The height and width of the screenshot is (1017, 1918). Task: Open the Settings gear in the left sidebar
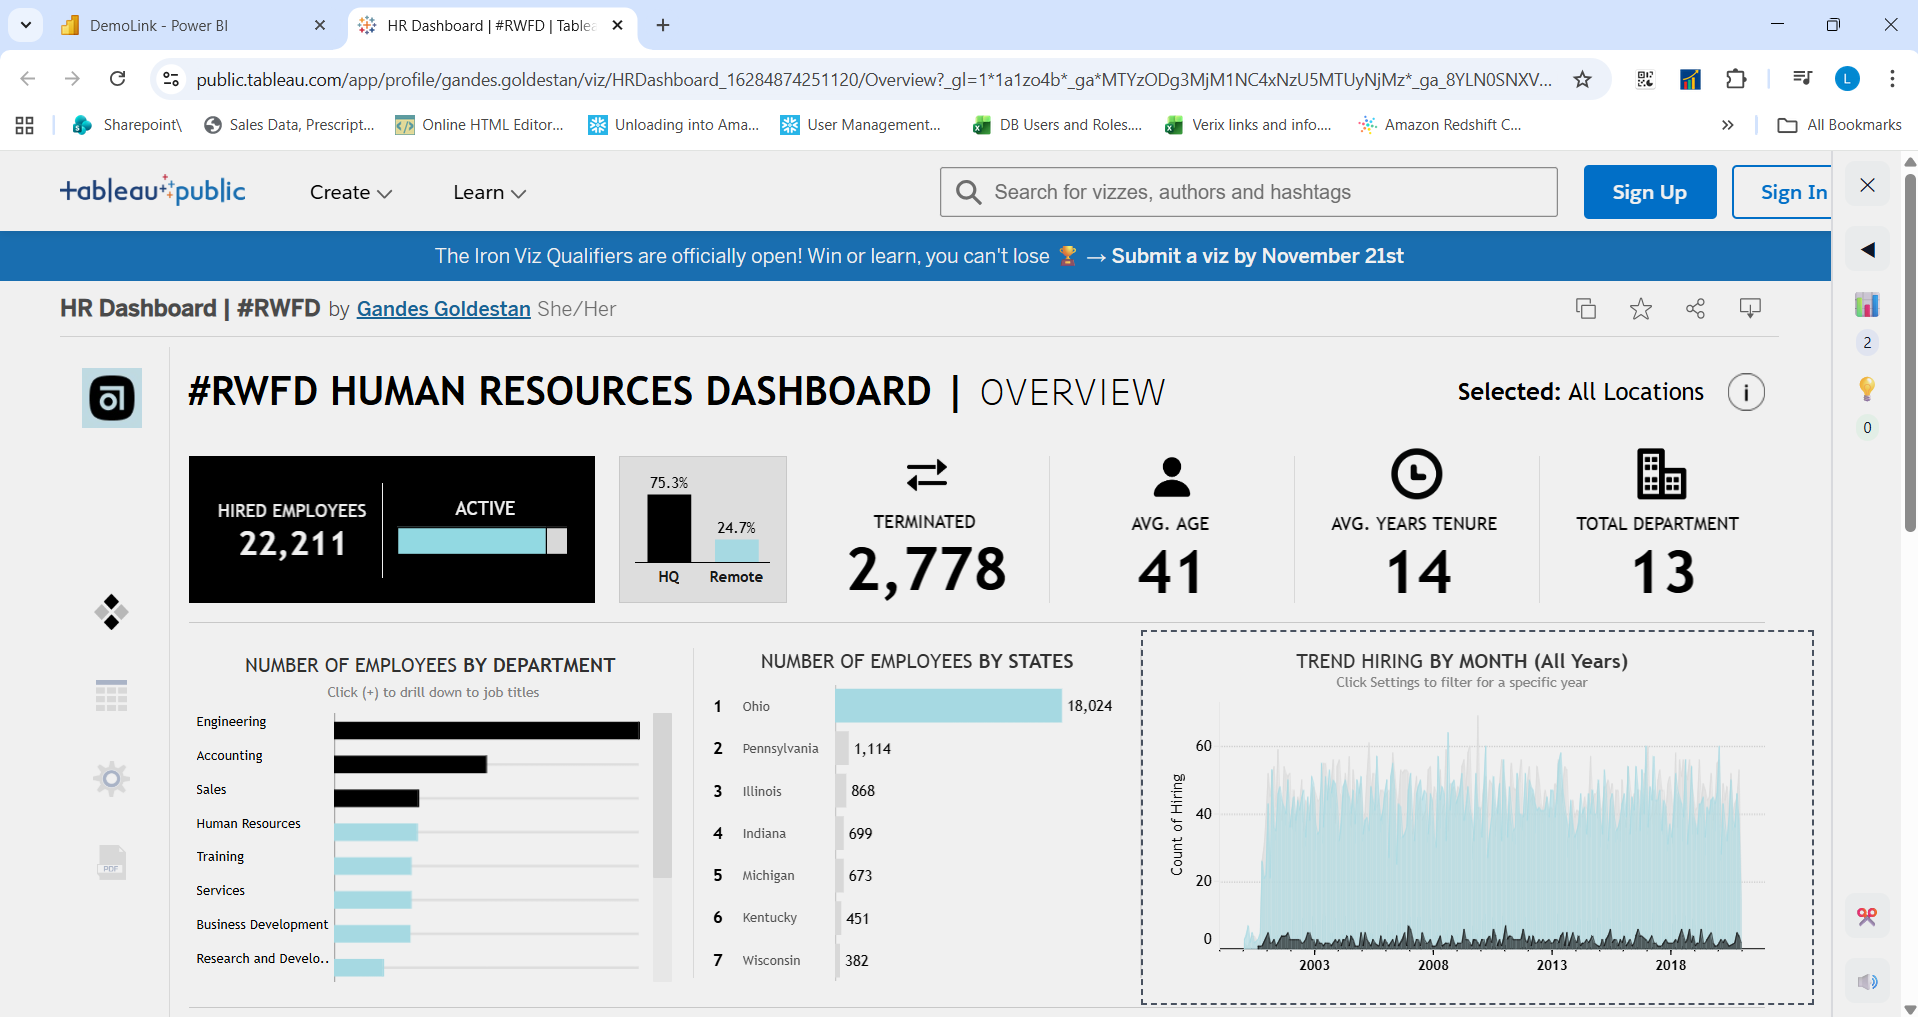(x=110, y=778)
